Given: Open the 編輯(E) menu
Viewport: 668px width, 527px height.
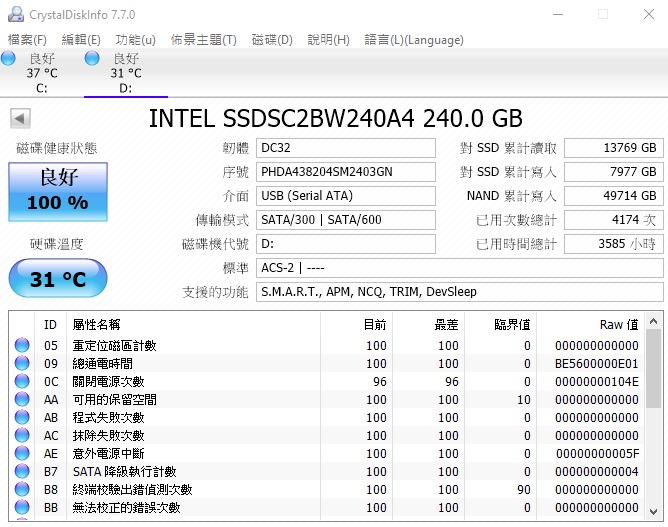Looking at the screenshot, I should click(81, 40).
